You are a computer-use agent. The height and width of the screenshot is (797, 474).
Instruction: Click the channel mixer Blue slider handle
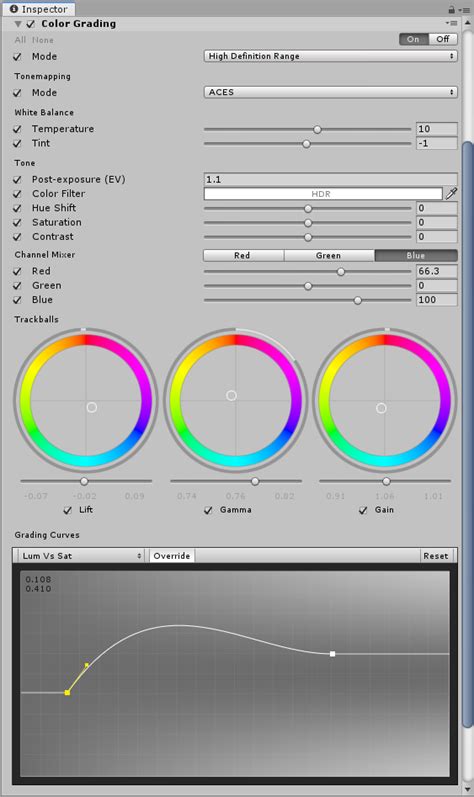click(358, 300)
